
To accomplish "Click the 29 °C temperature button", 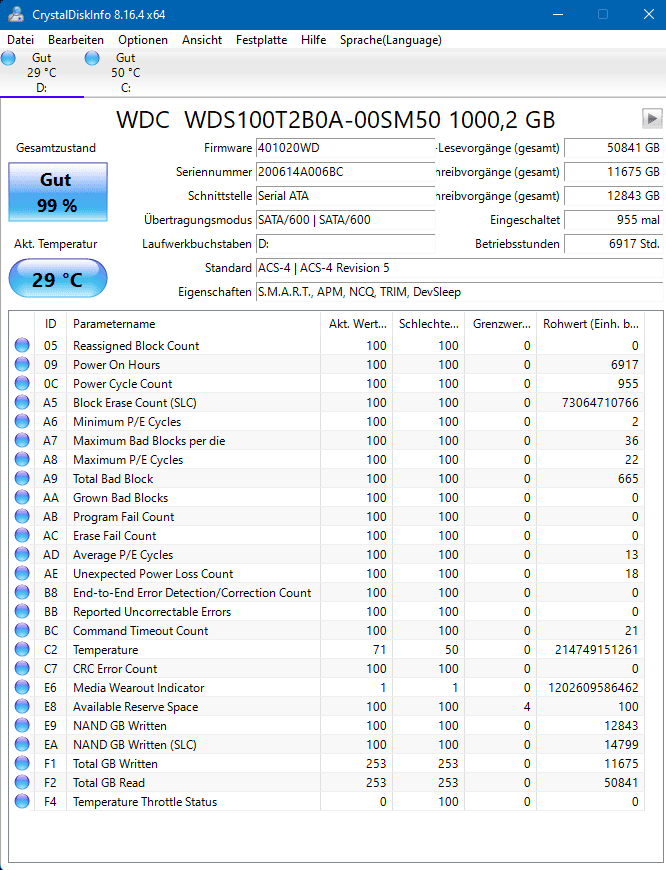I will [x=58, y=279].
